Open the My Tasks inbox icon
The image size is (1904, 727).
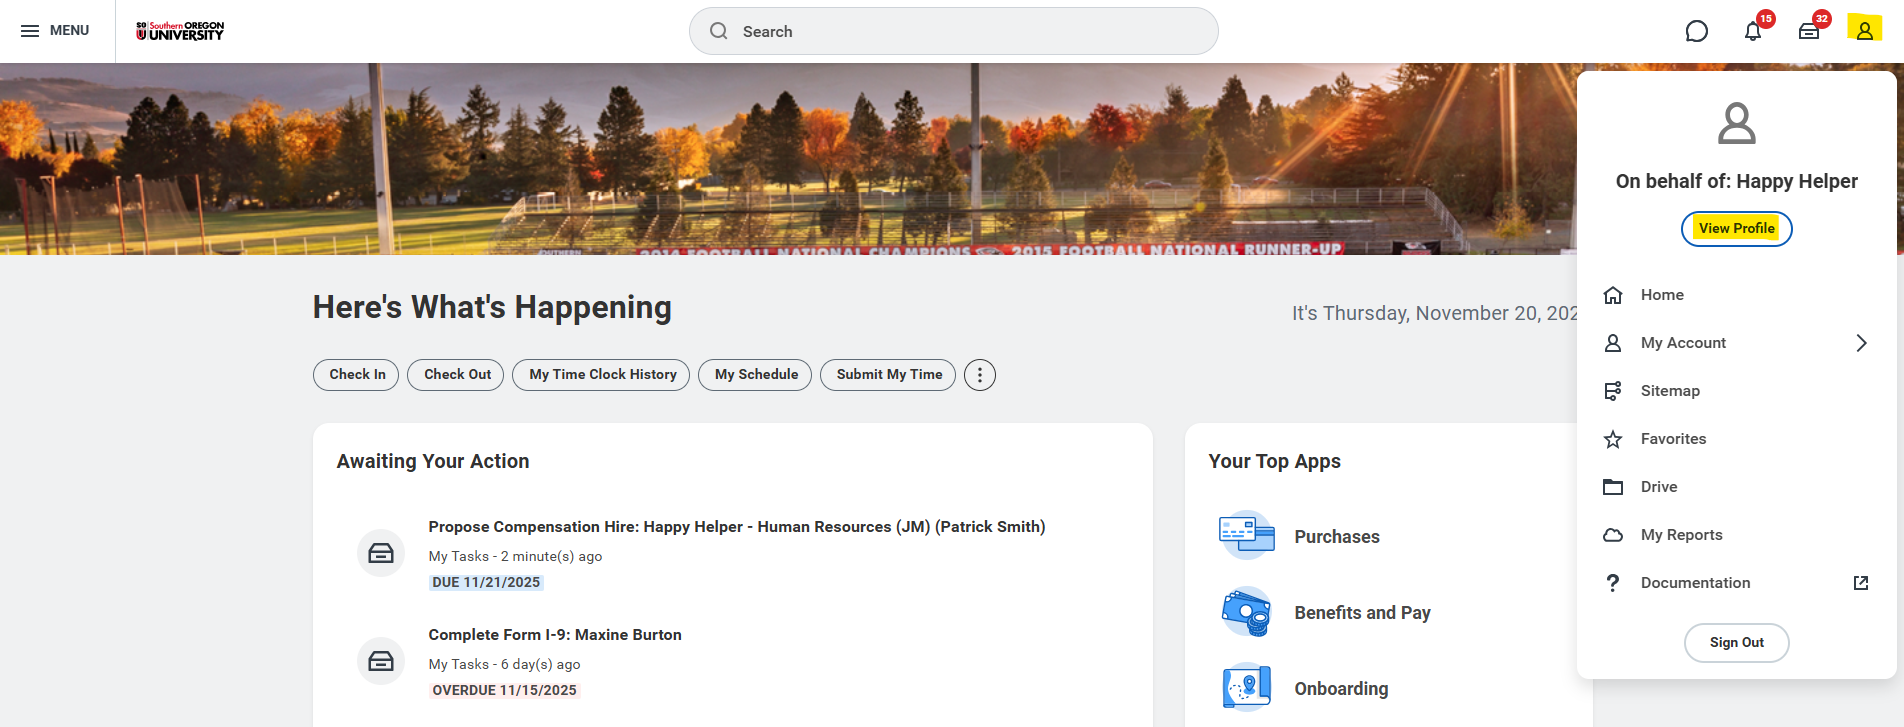1809,31
